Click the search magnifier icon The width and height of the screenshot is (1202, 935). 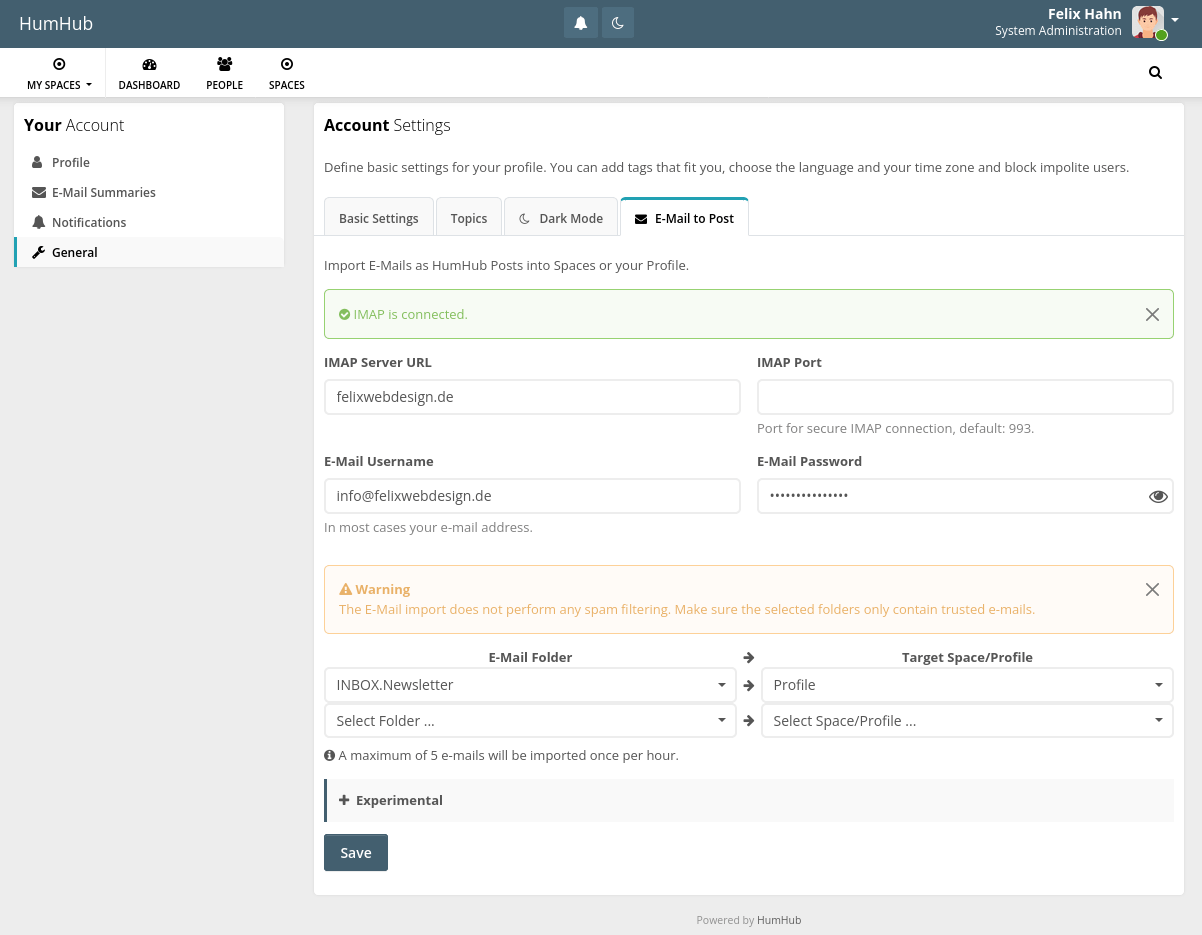click(x=1155, y=72)
